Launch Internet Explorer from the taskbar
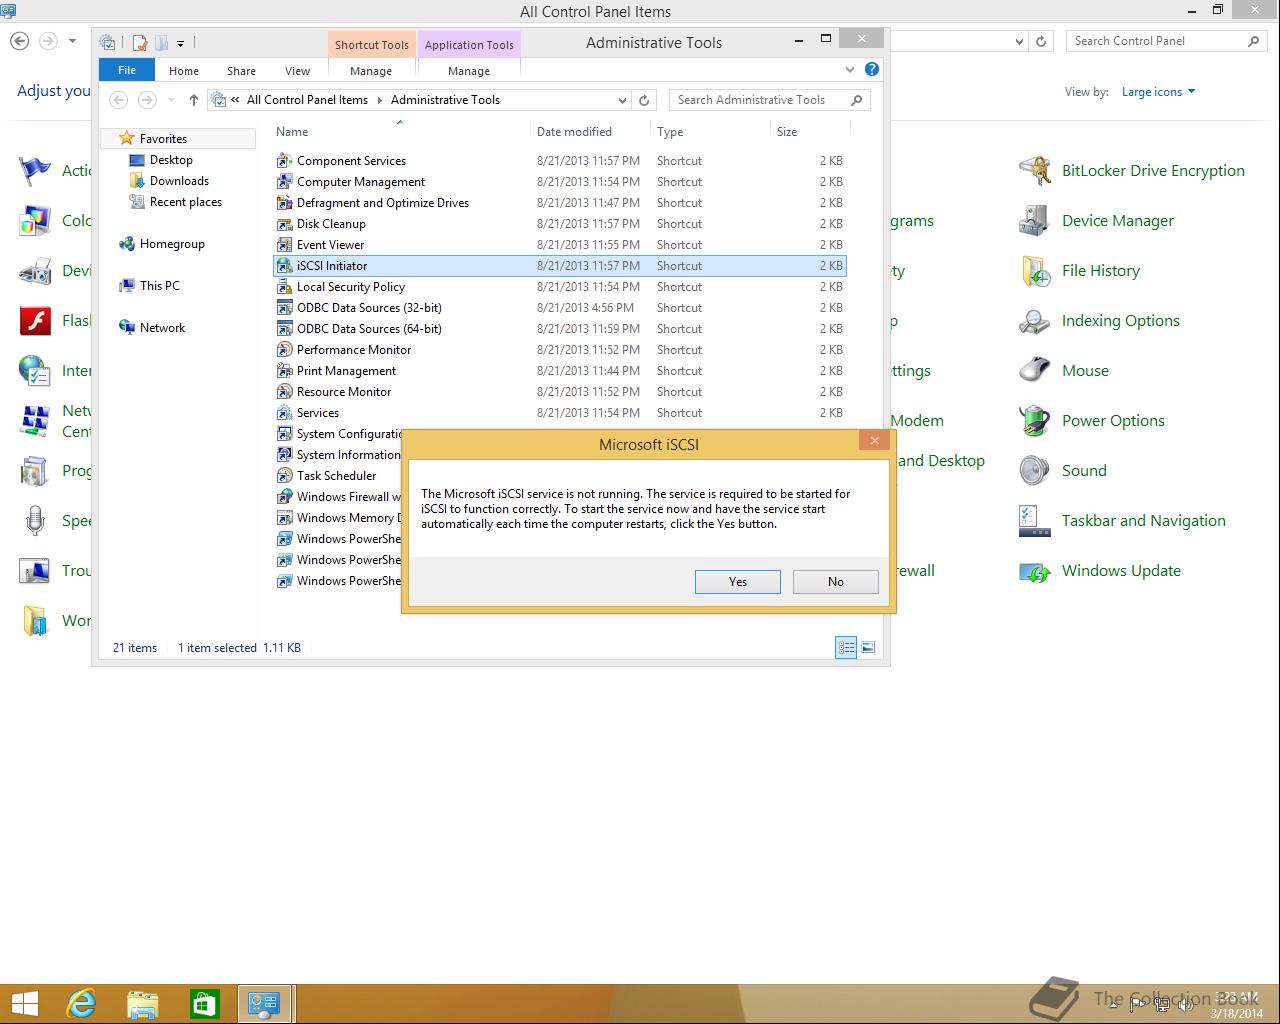The image size is (1280, 1024). [x=81, y=1004]
